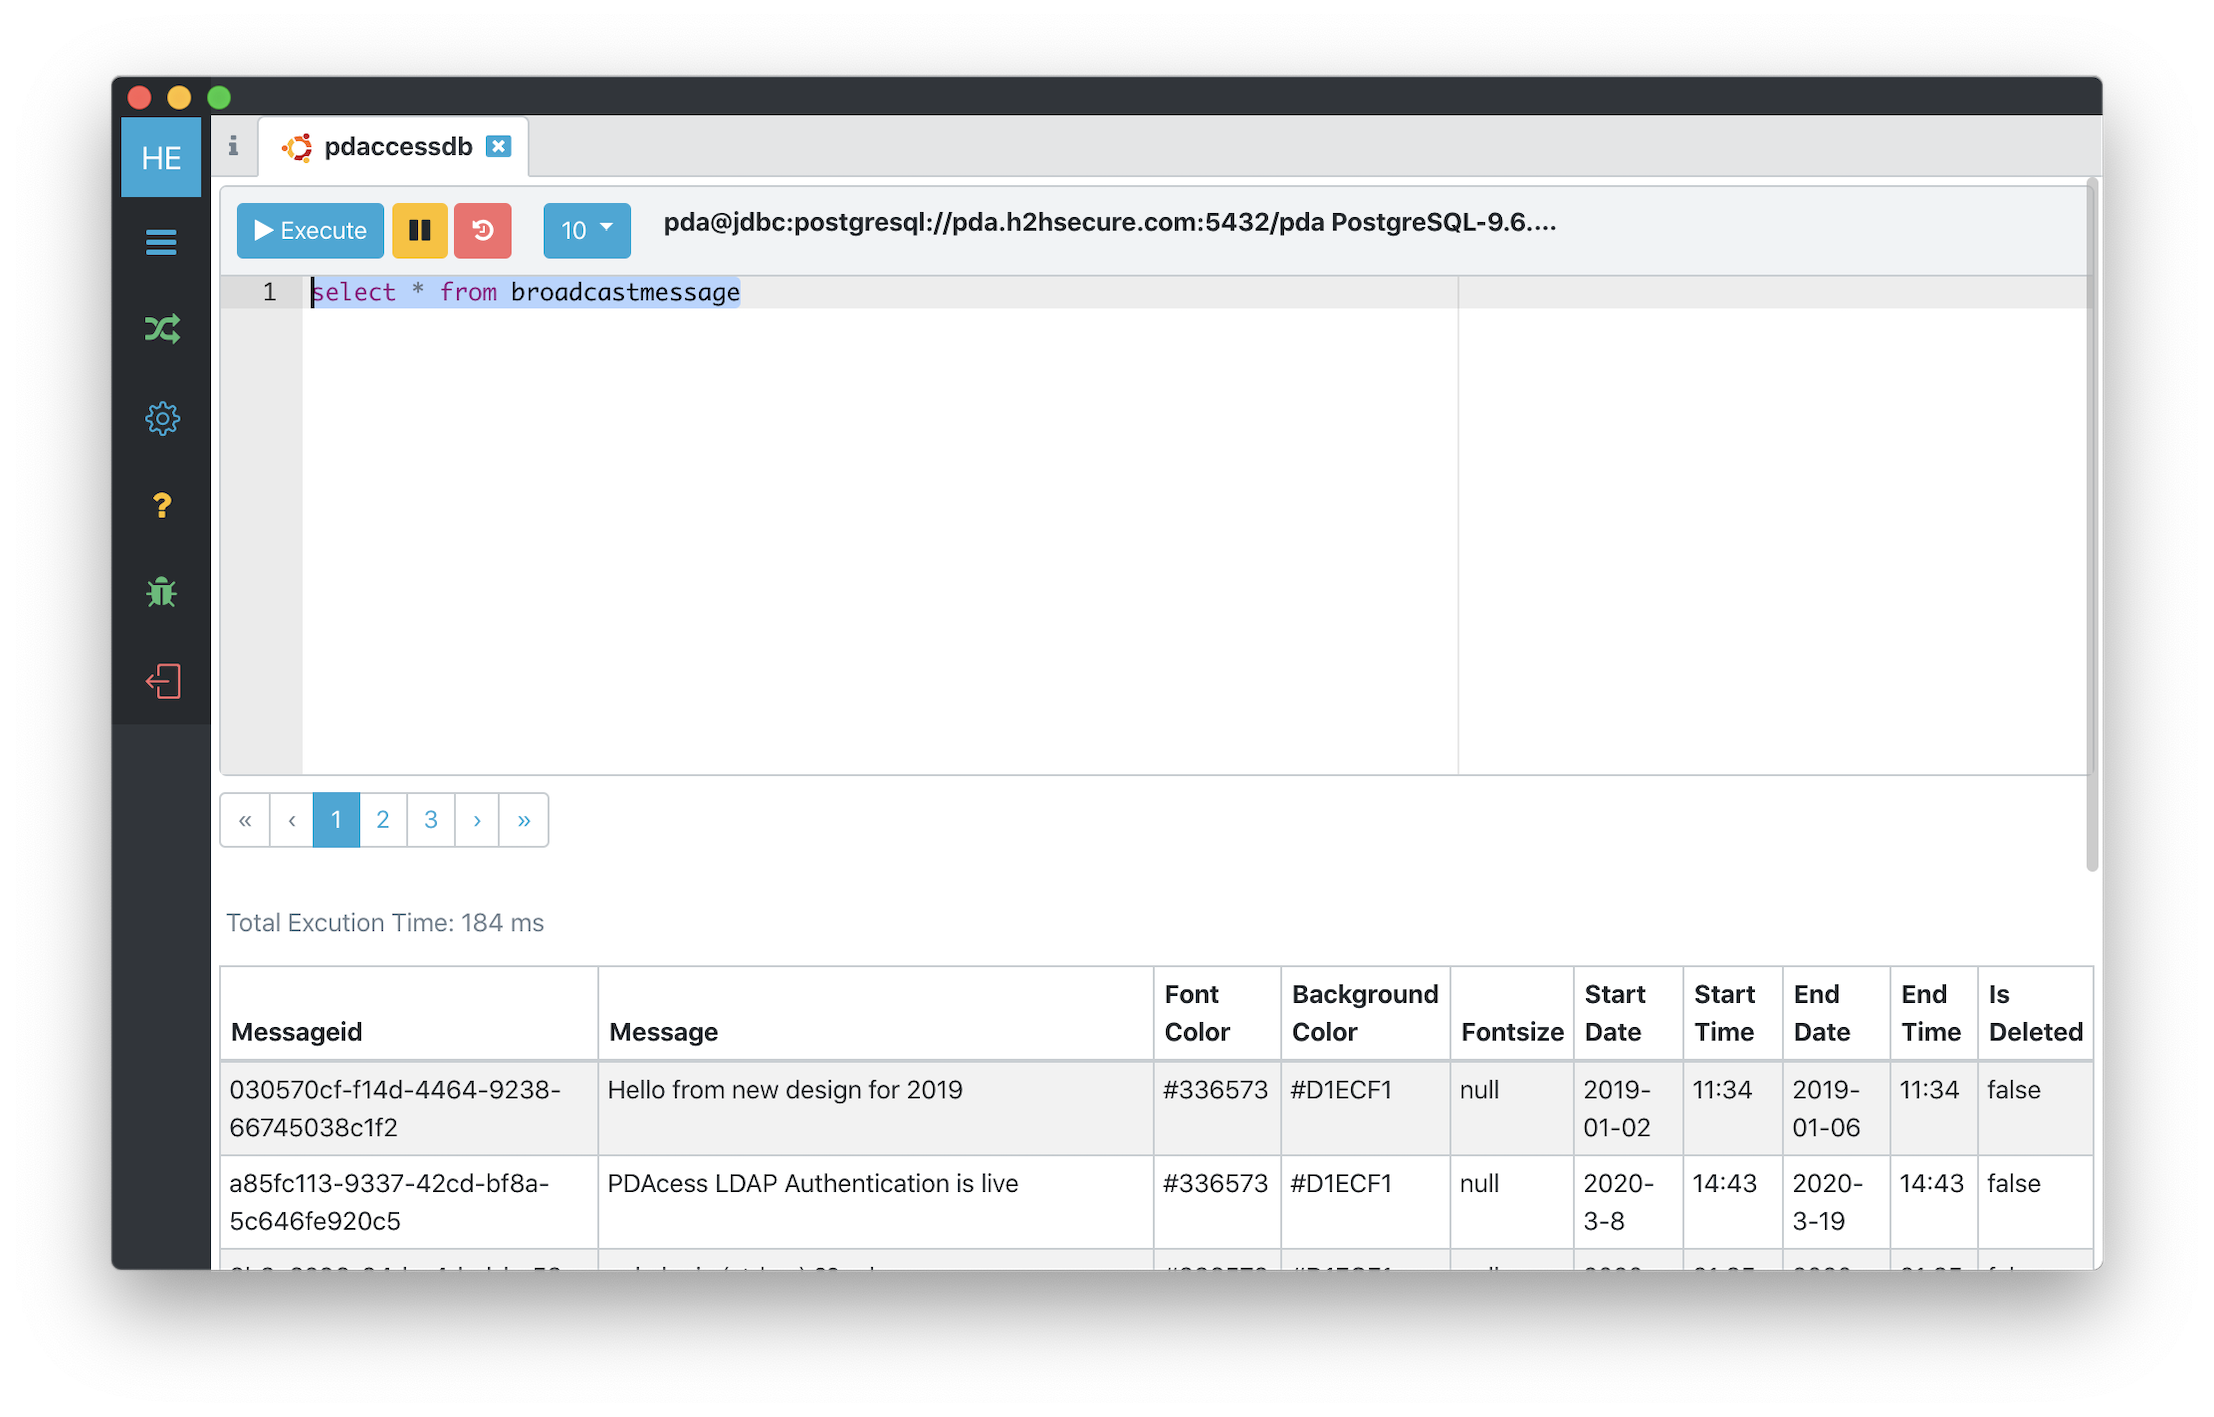Open the settings gear in sidebar
This screenshot has width=2214, height=1417.
click(161, 418)
